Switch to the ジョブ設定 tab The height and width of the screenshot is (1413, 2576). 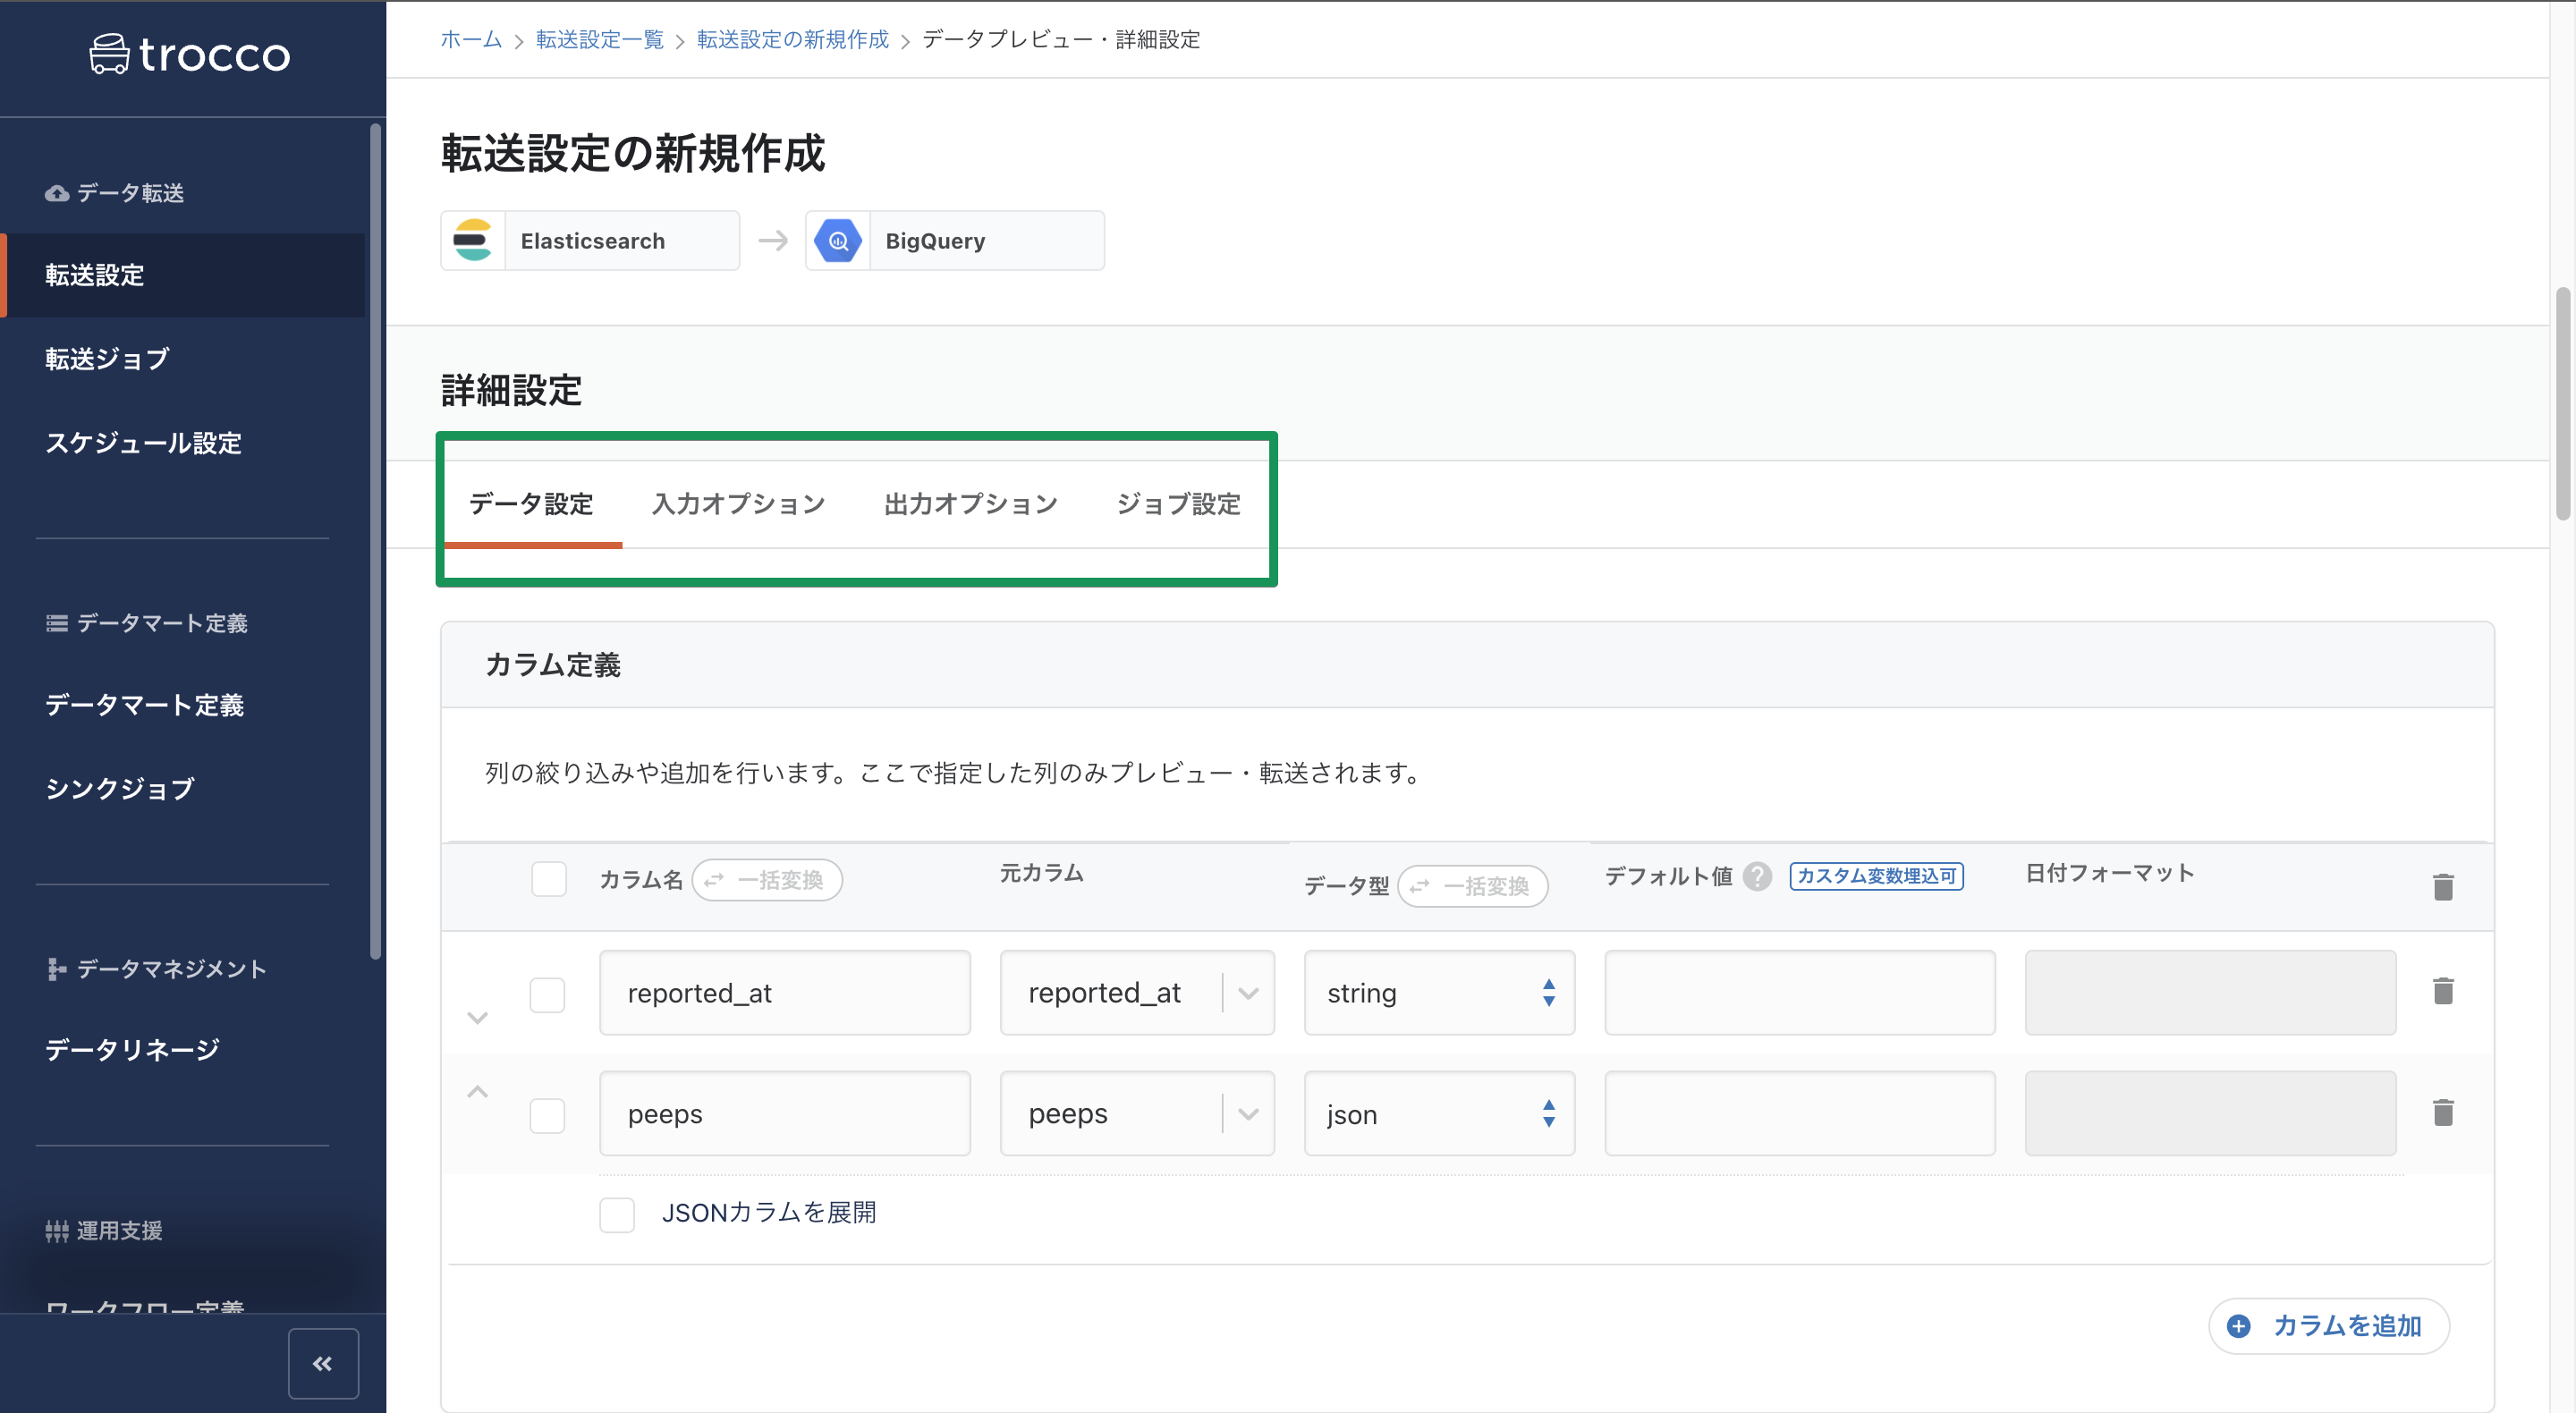tap(1179, 504)
